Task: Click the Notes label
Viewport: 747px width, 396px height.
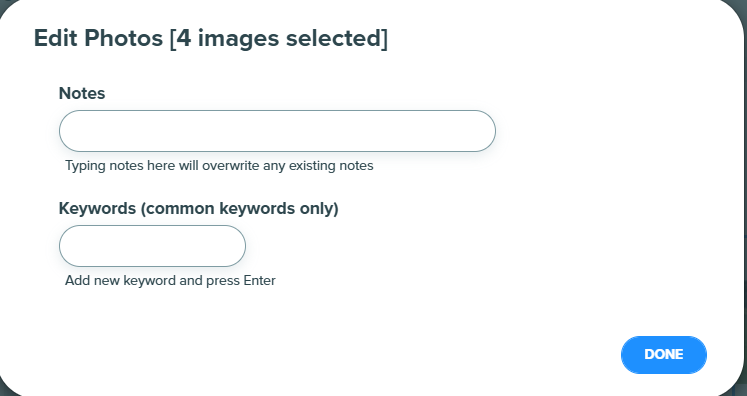Action: (x=82, y=93)
